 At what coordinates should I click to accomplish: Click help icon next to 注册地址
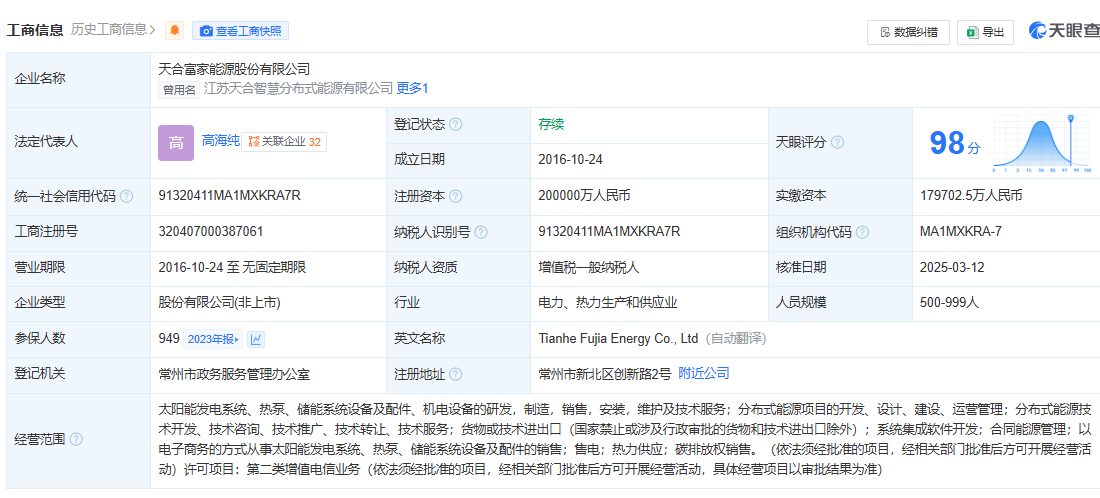456,374
